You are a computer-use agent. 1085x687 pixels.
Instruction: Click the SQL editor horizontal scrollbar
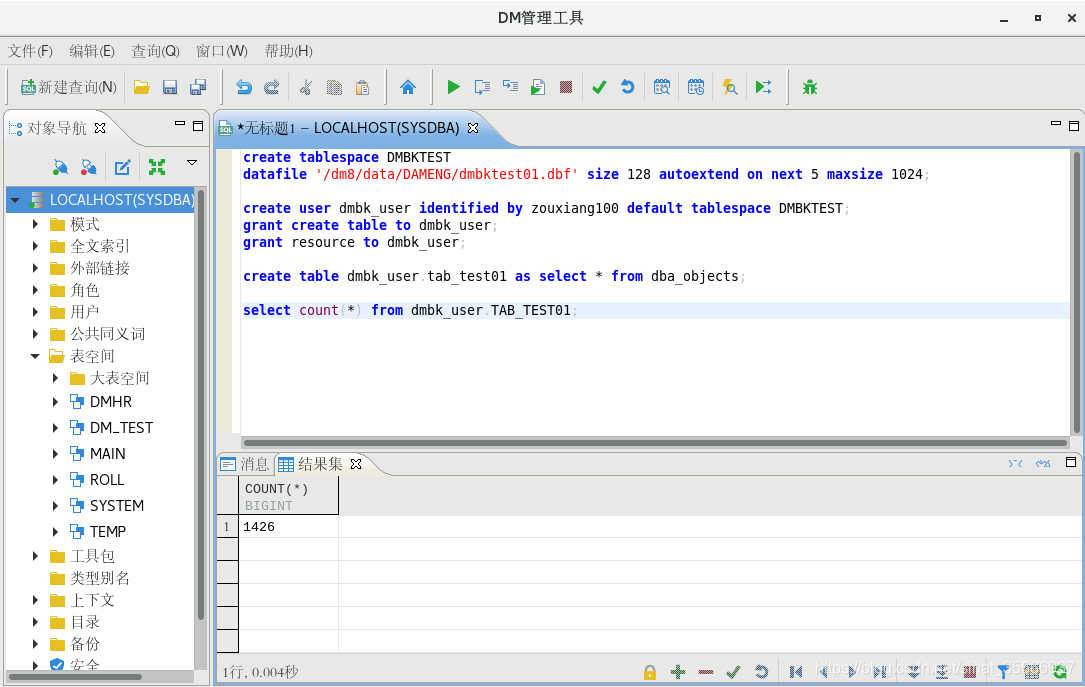pyautogui.click(x=655, y=443)
